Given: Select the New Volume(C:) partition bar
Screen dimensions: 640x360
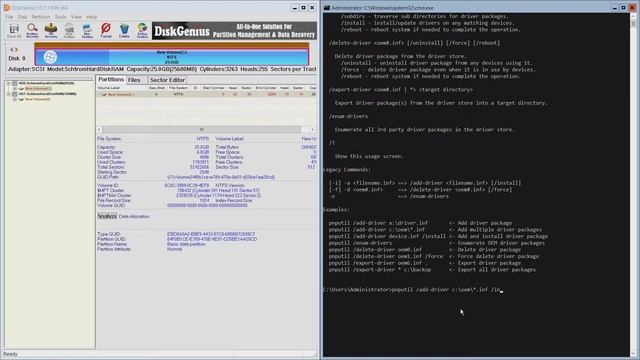Looking at the screenshot, I should coord(171,57).
